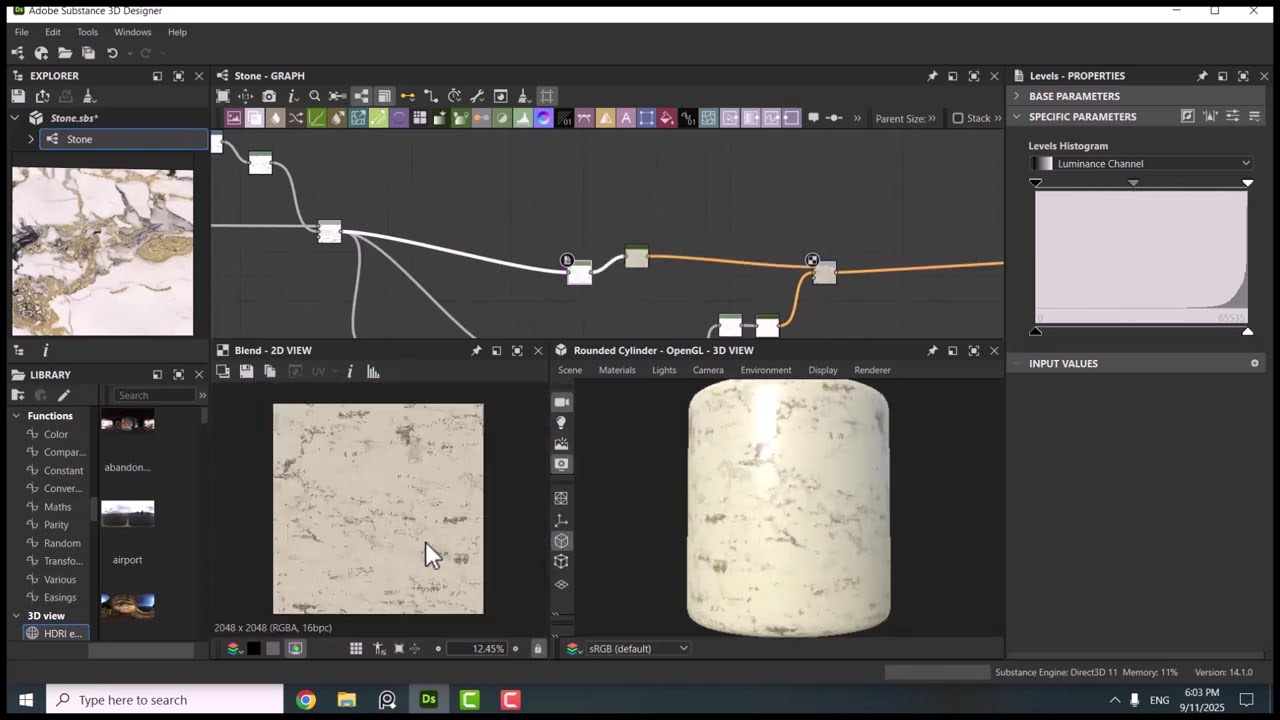Click the save icon in the Explorer panel
1280x720 pixels.
pos(18,96)
